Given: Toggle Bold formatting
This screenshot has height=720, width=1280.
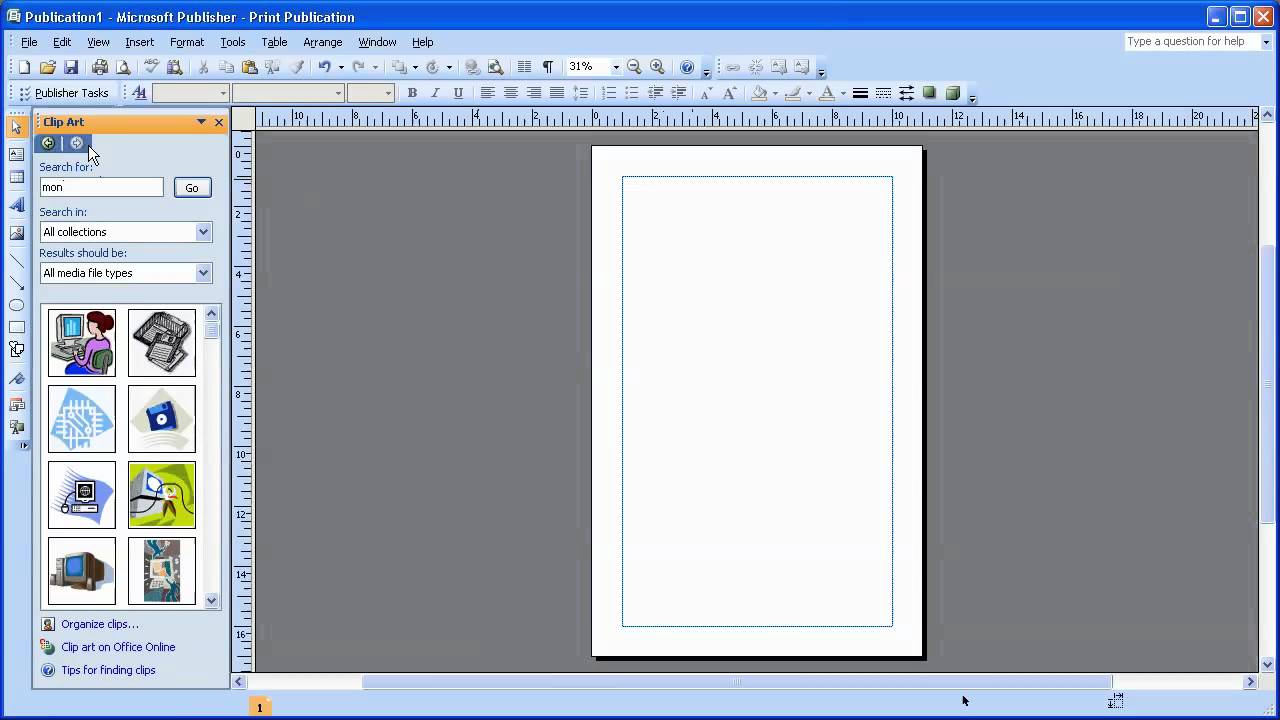Looking at the screenshot, I should [x=411, y=93].
